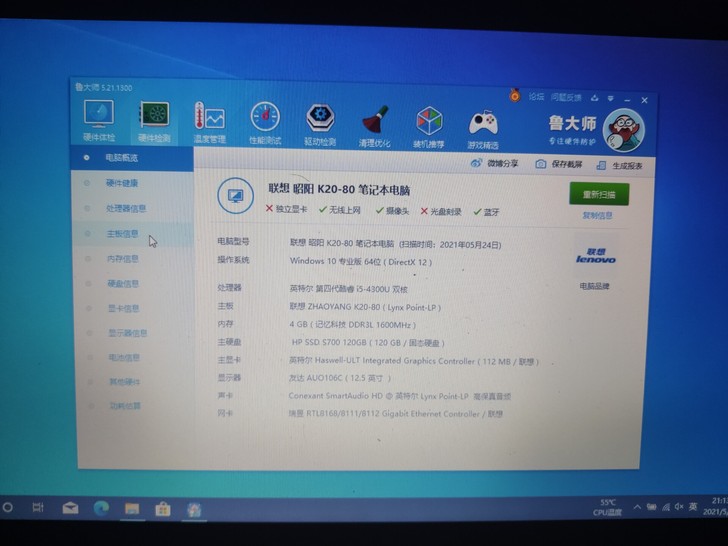Select 主板信息 sidebar tab
728x546 pixels.
coord(133,234)
